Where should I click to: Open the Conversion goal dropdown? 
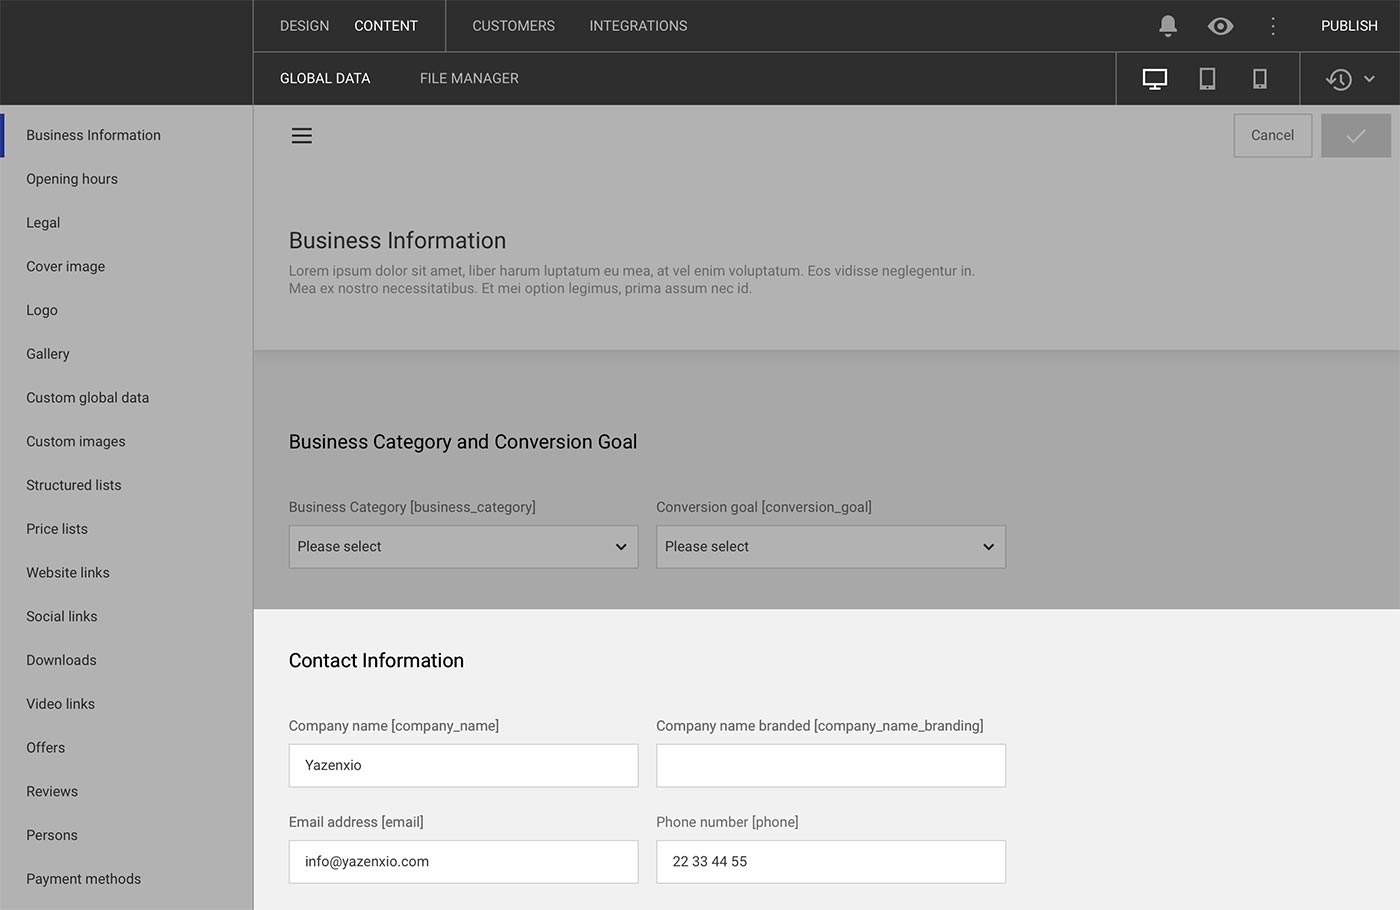point(830,547)
